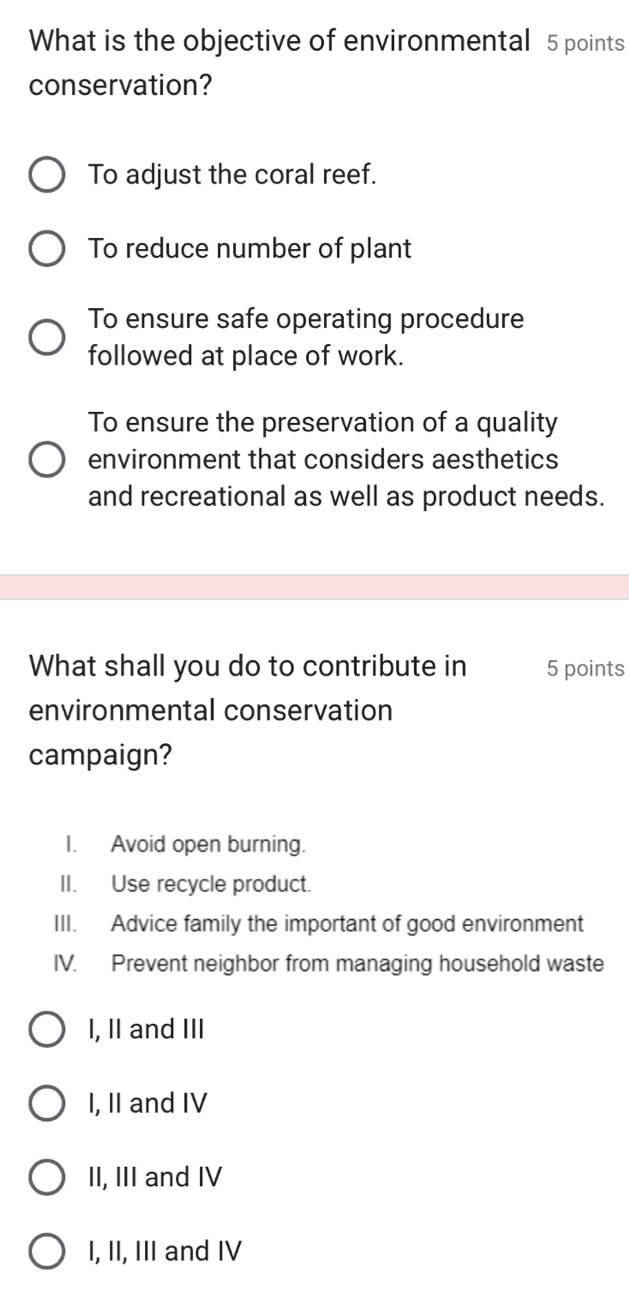This screenshot has width=629, height=1290.
Task: Select "II, III and IV" answer
Action: point(46,1177)
